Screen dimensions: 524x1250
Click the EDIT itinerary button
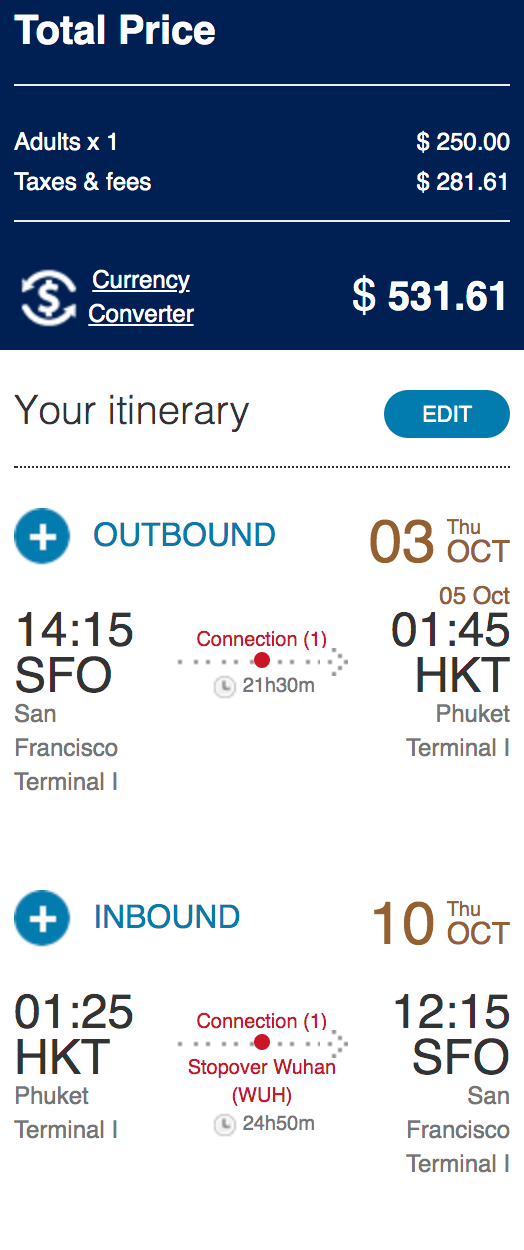[447, 414]
